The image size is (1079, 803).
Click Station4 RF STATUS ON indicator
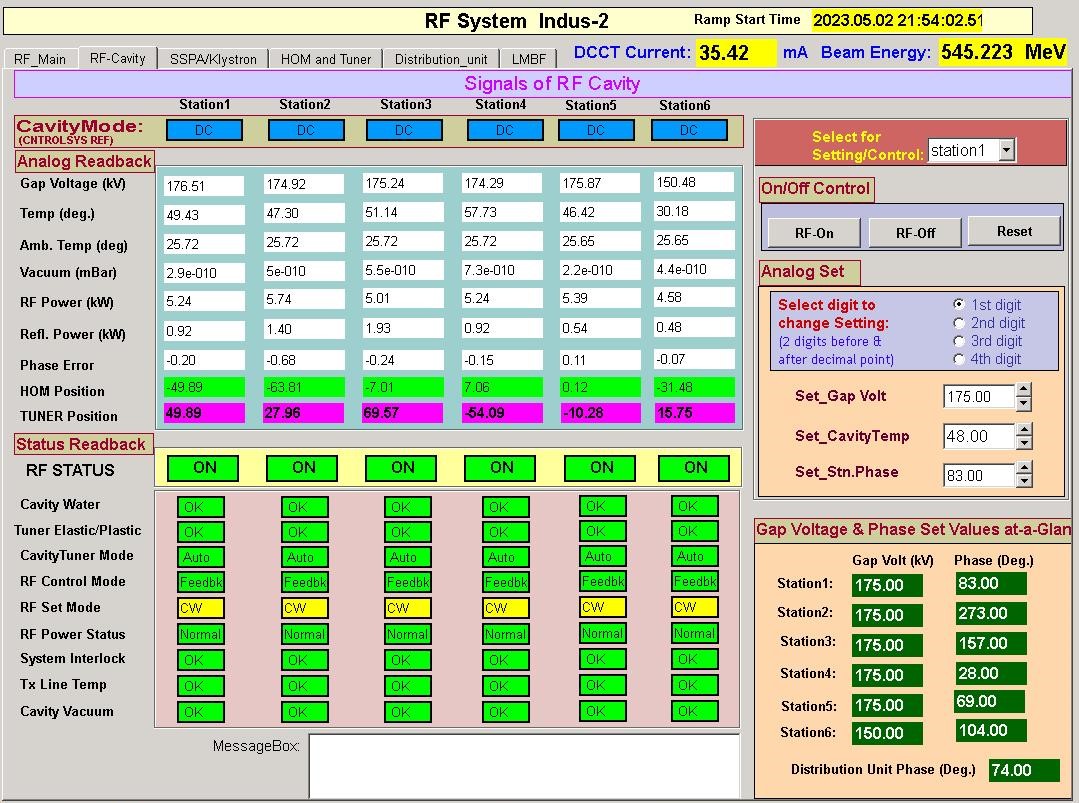click(x=501, y=468)
